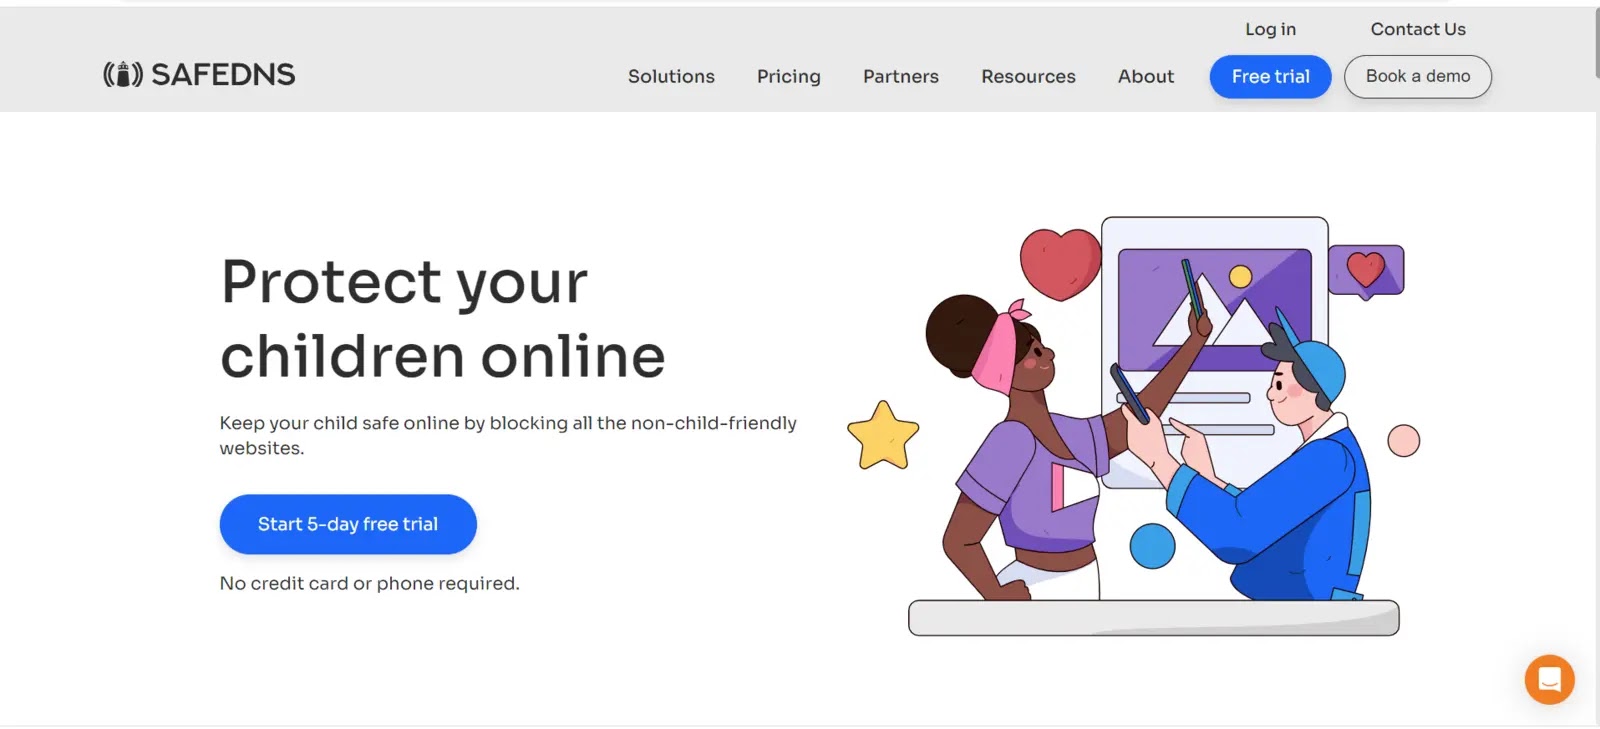
Task: Open the Contact Us link
Action: [x=1417, y=29]
